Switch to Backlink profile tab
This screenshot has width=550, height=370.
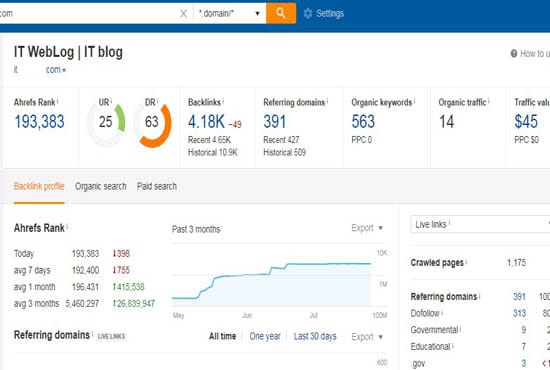coord(39,186)
